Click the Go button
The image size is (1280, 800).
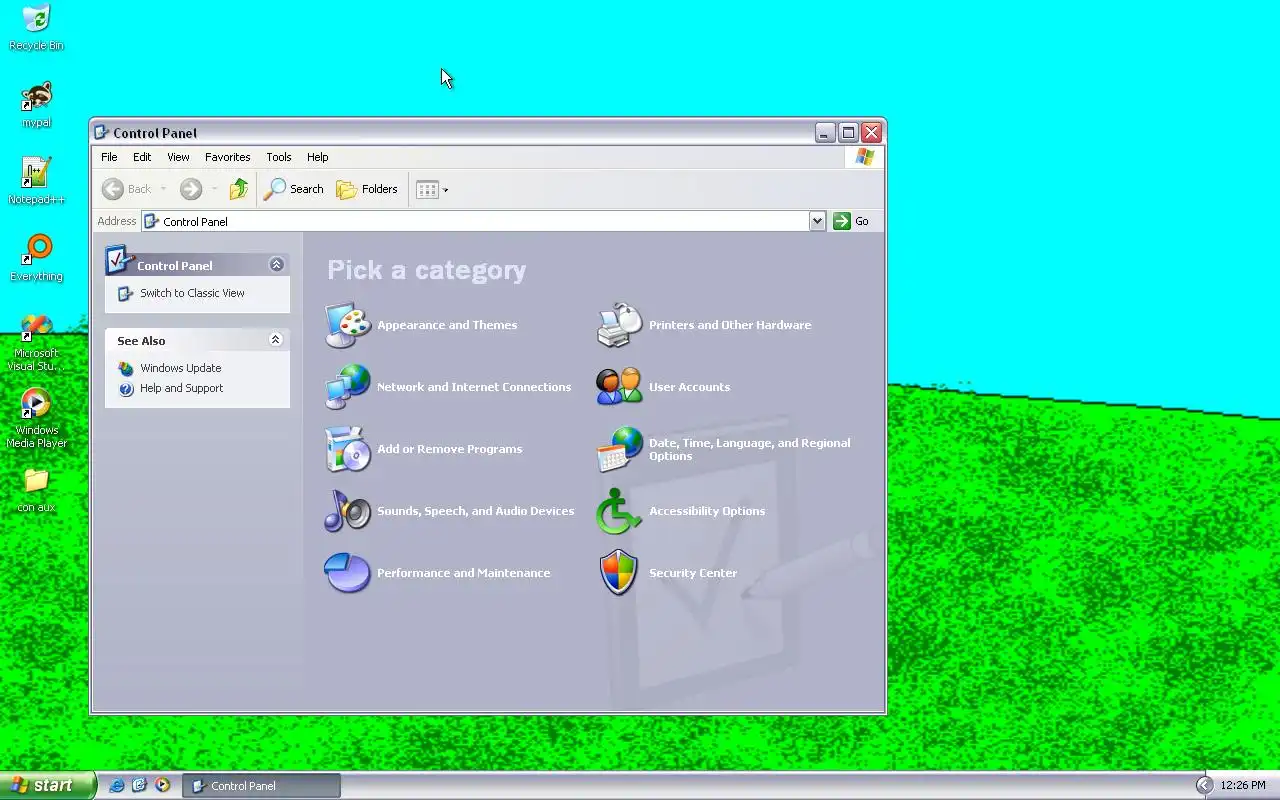point(852,221)
